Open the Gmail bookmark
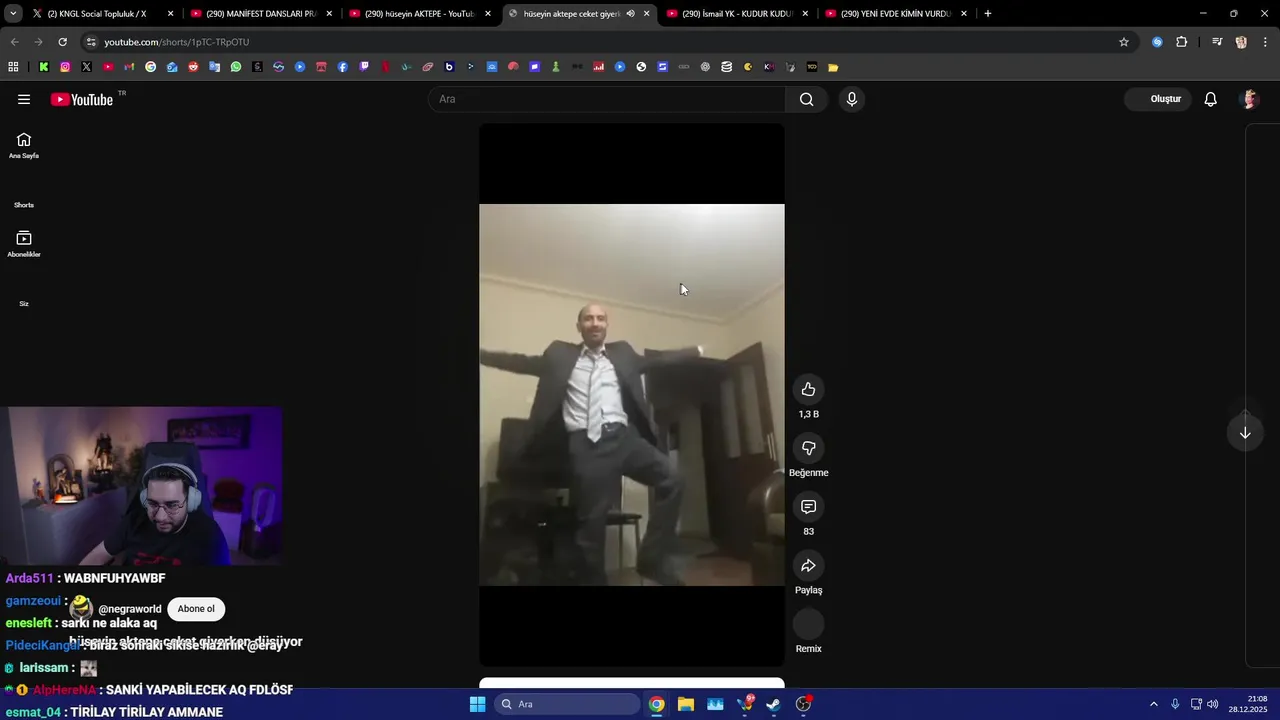This screenshot has height=720, width=1280. click(129, 67)
